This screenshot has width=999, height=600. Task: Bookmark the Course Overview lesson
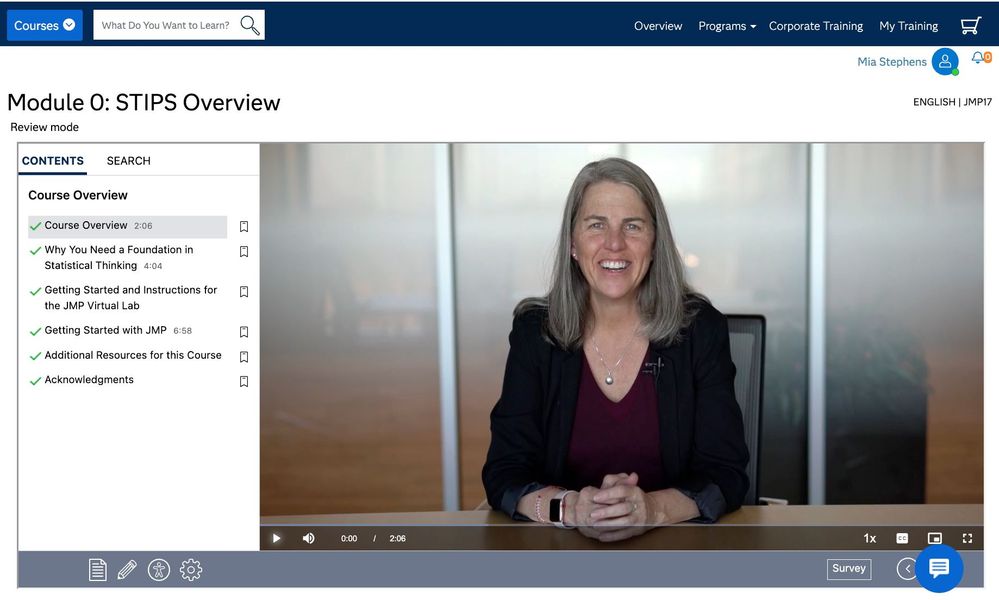(244, 227)
